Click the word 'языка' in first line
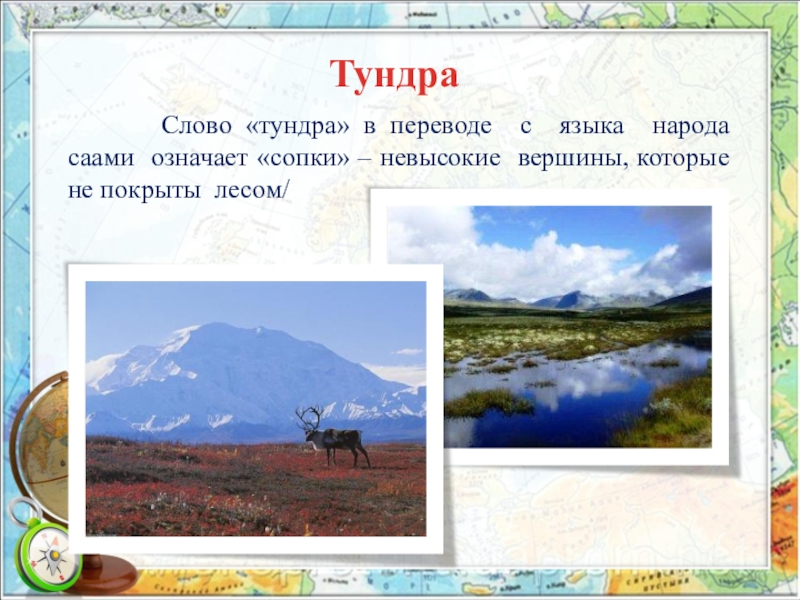This screenshot has width=800, height=600. coord(591,128)
